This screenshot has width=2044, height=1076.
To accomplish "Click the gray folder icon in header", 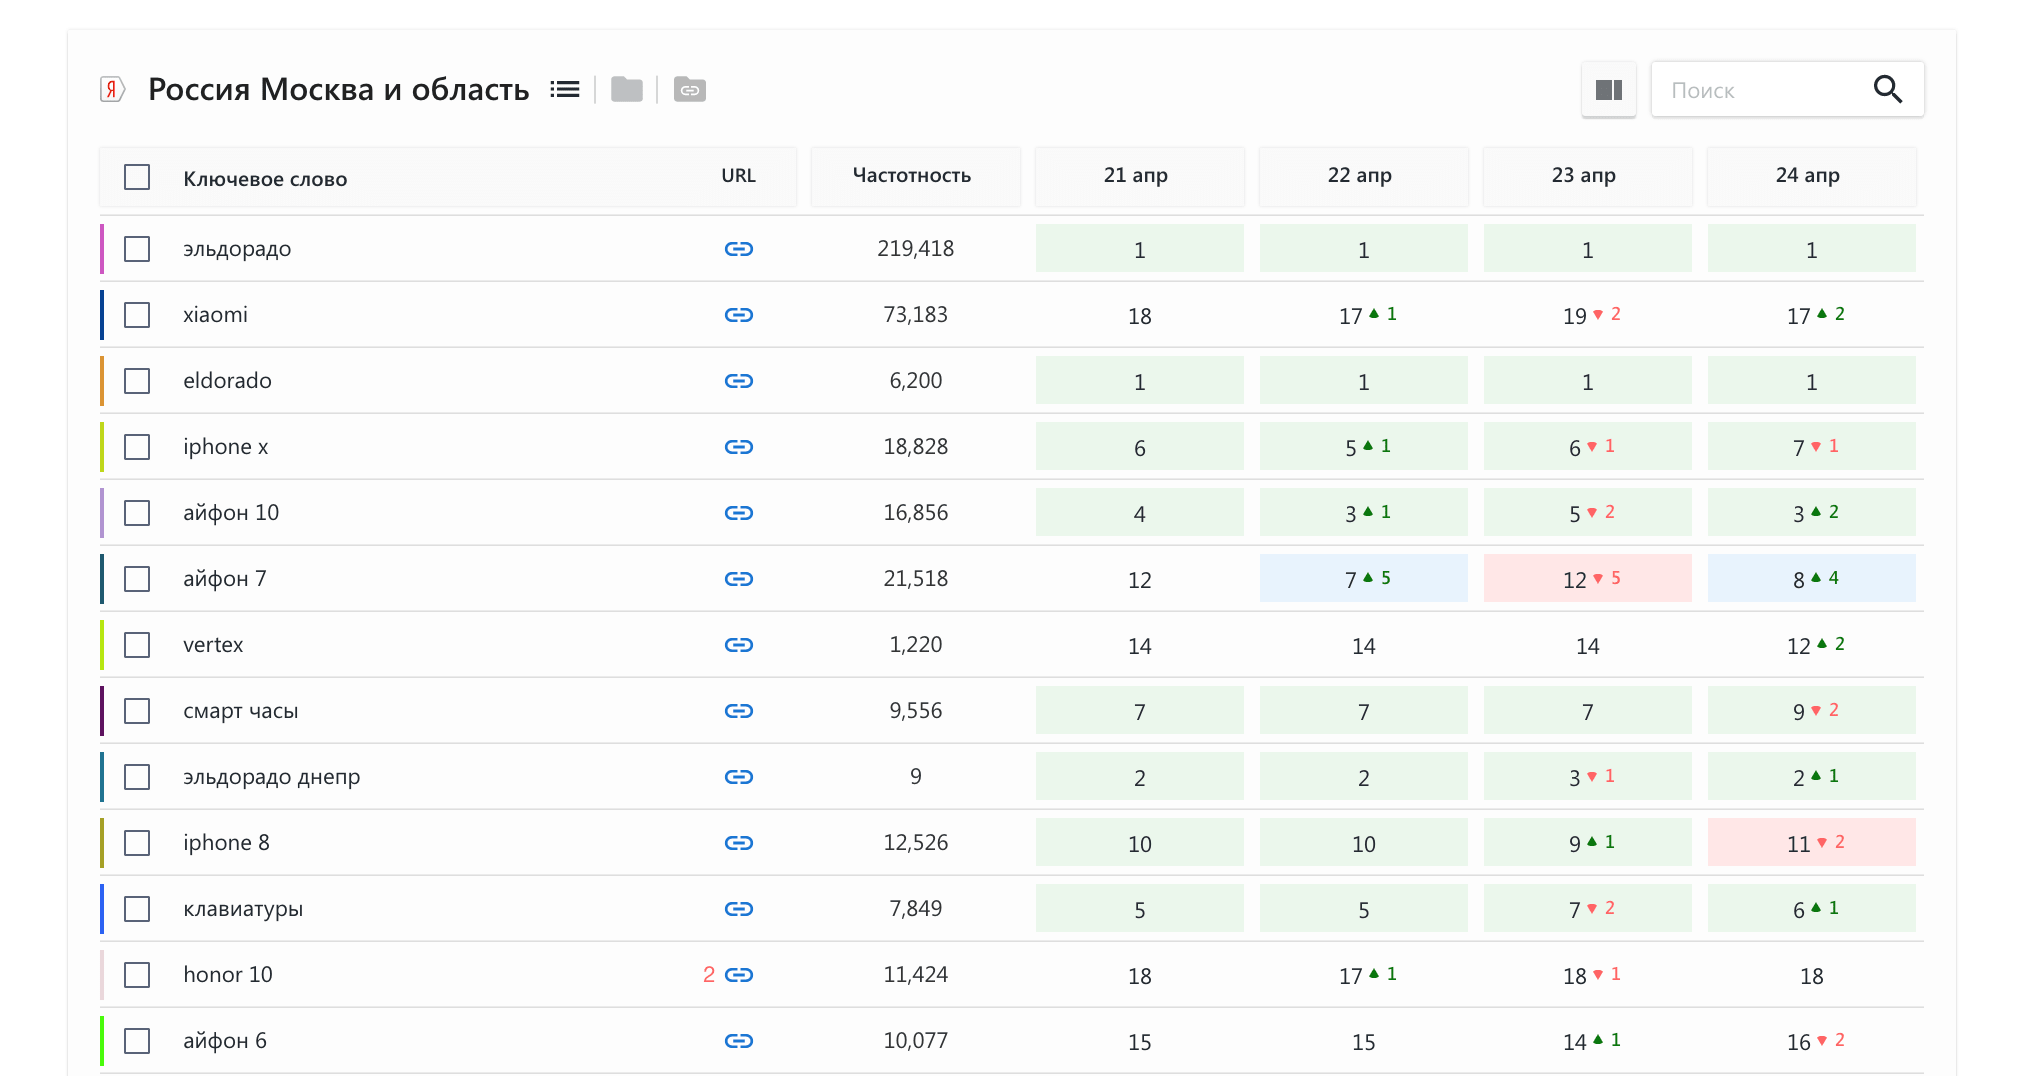I will [627, 90].
